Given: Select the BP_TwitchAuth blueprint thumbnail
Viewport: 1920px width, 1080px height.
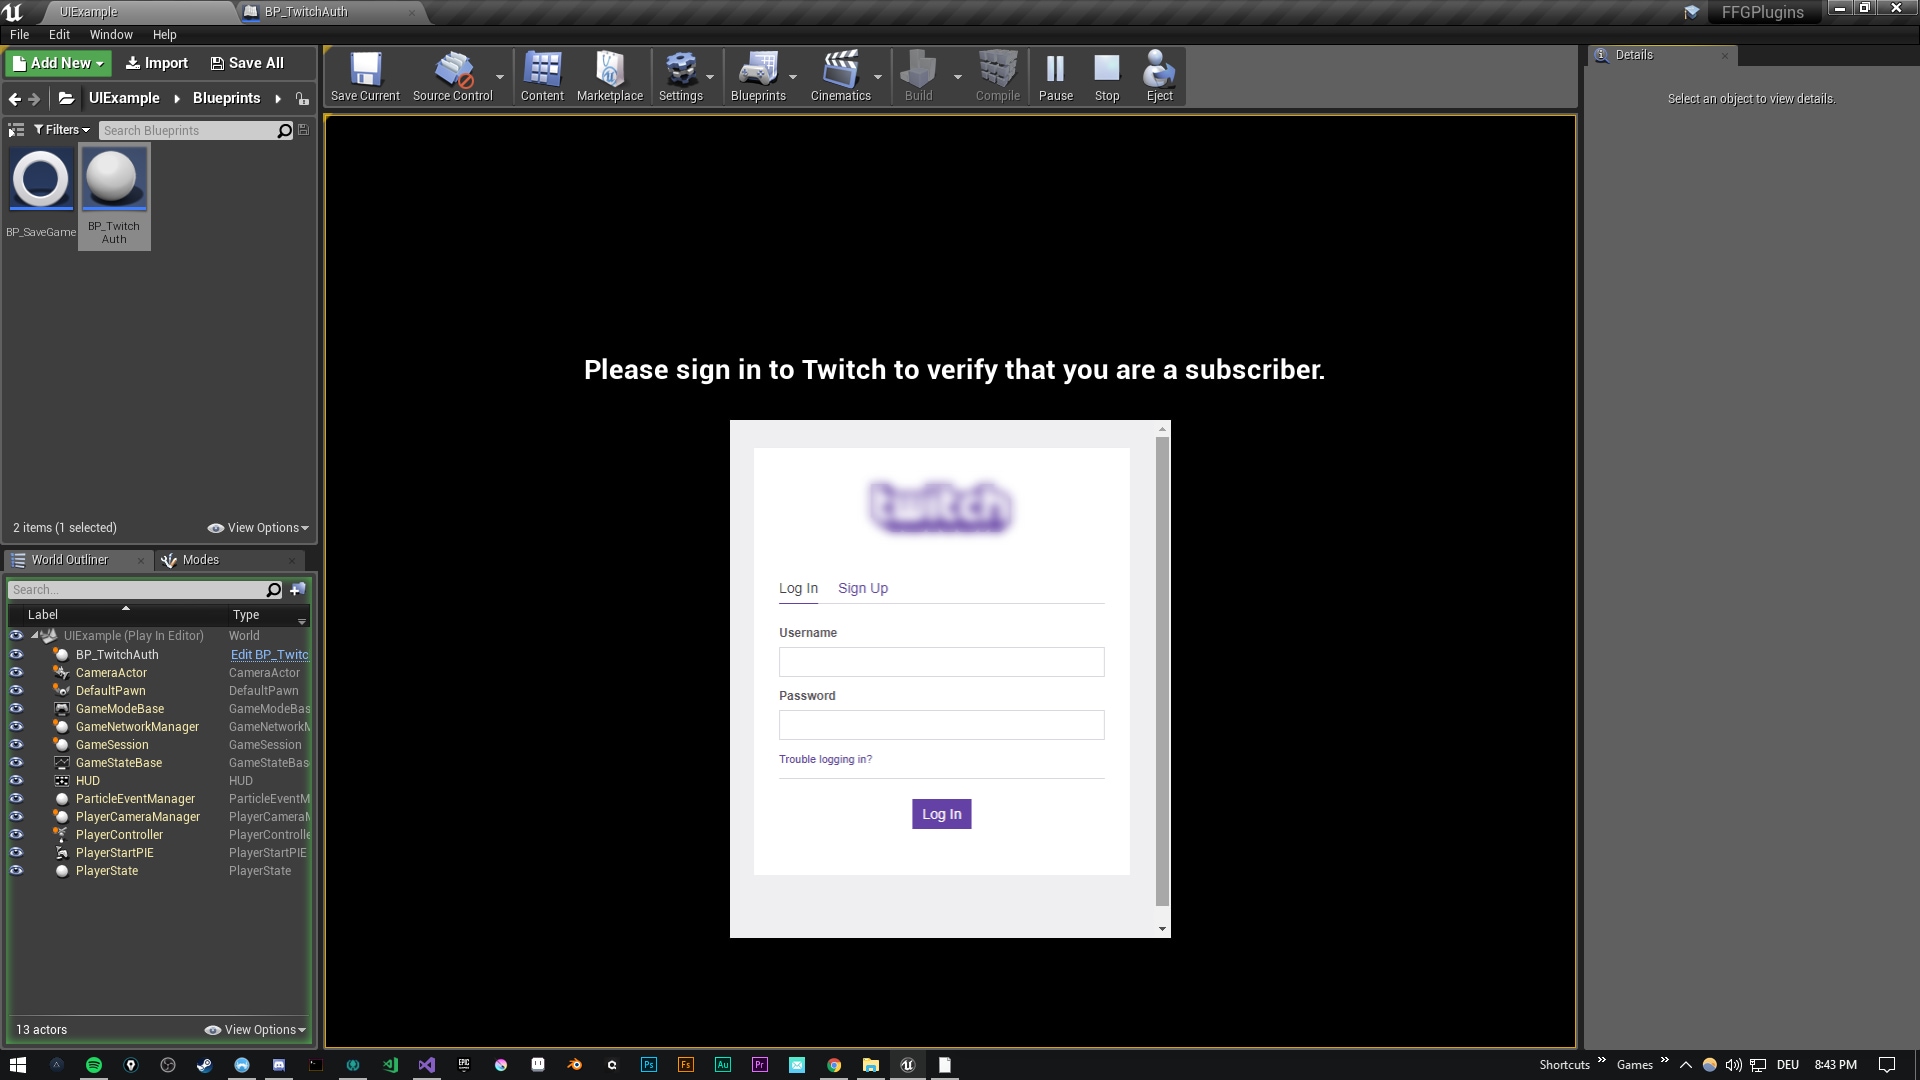Looking at the screenshot, I should (114, 180).
